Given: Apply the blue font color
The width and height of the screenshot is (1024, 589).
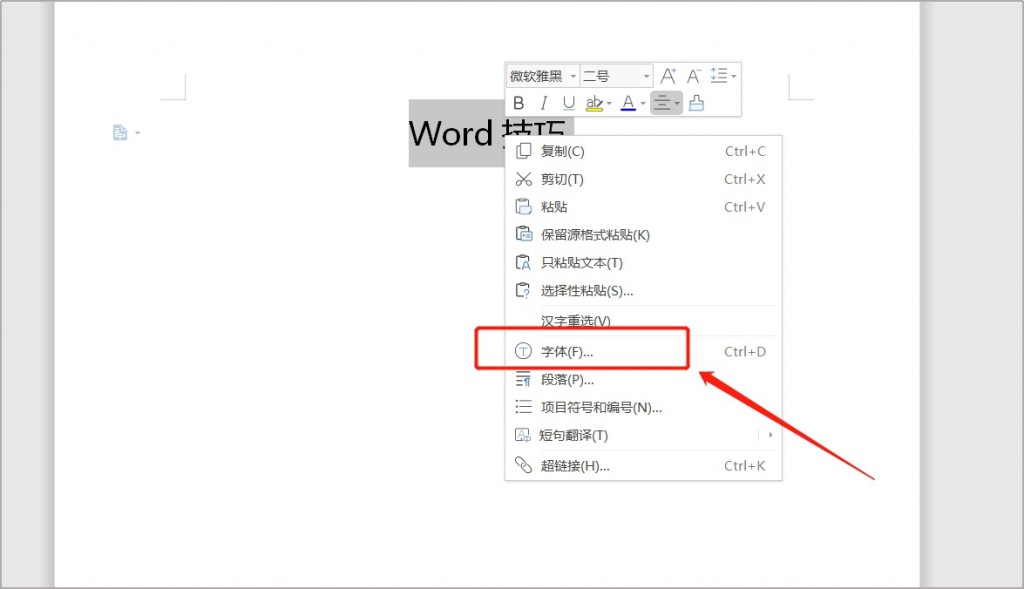Looking at the screenshot, I should click(628, 103).
